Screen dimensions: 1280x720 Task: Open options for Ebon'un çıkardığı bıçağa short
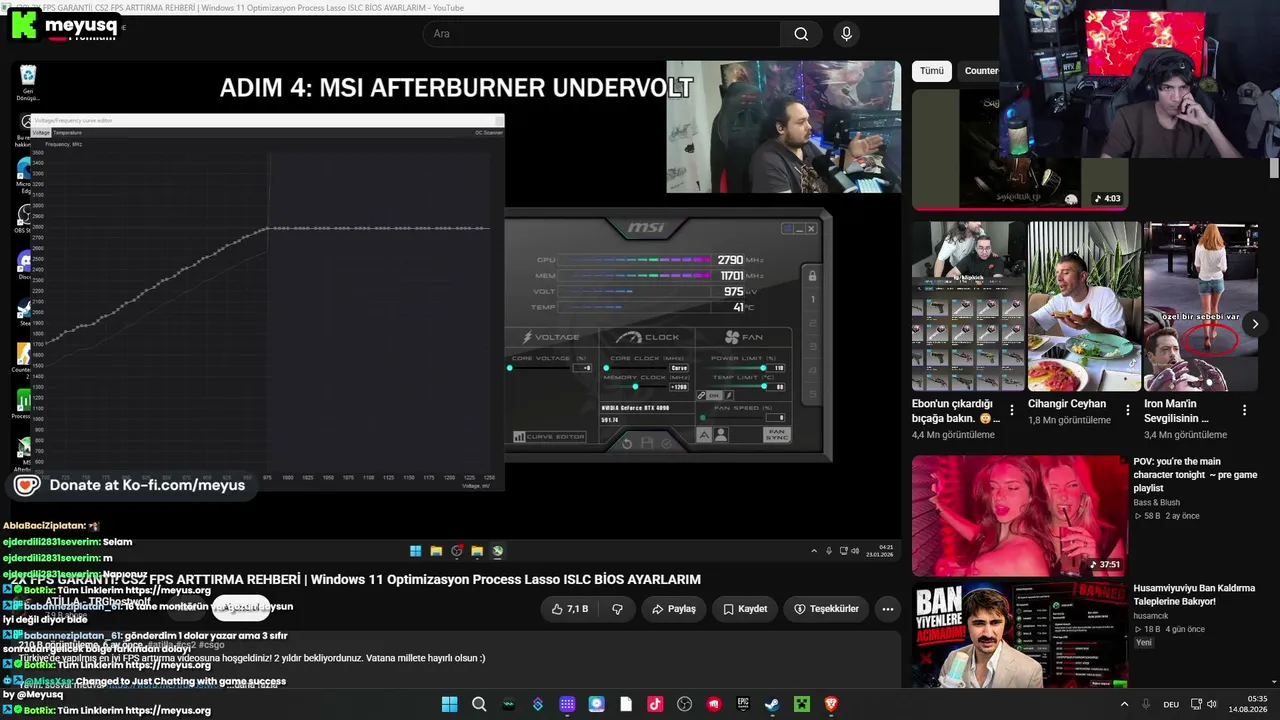[1012, 410]
